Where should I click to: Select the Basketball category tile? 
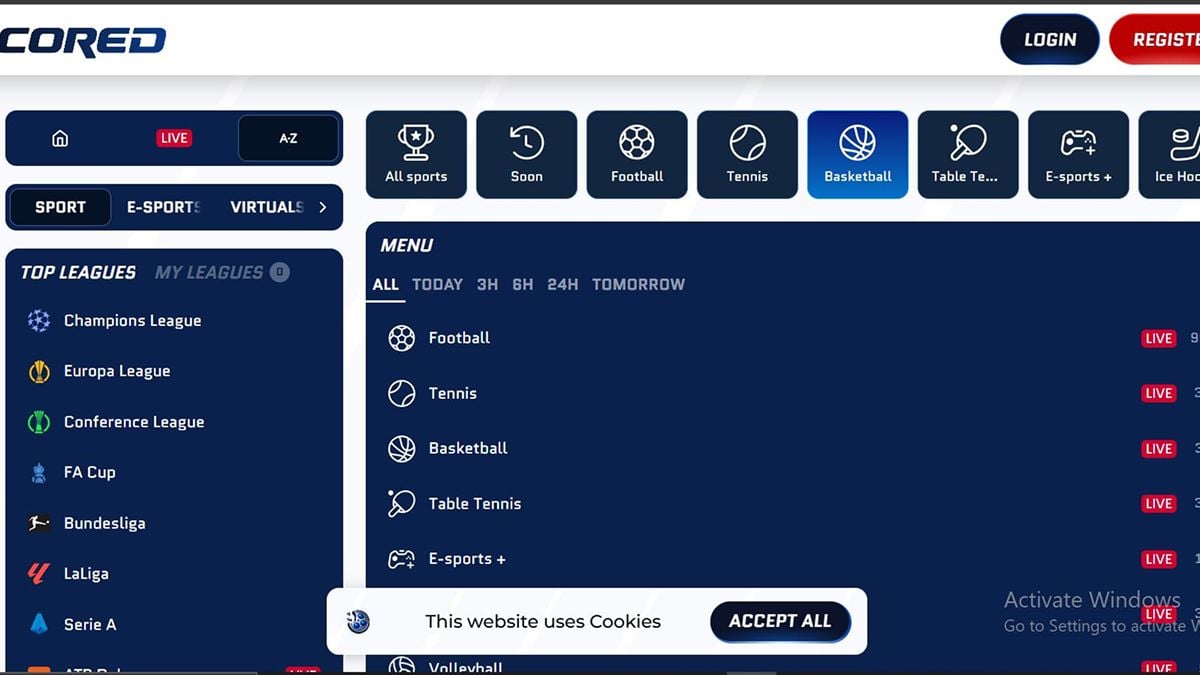pyautogui.click(x=858, y=154)
